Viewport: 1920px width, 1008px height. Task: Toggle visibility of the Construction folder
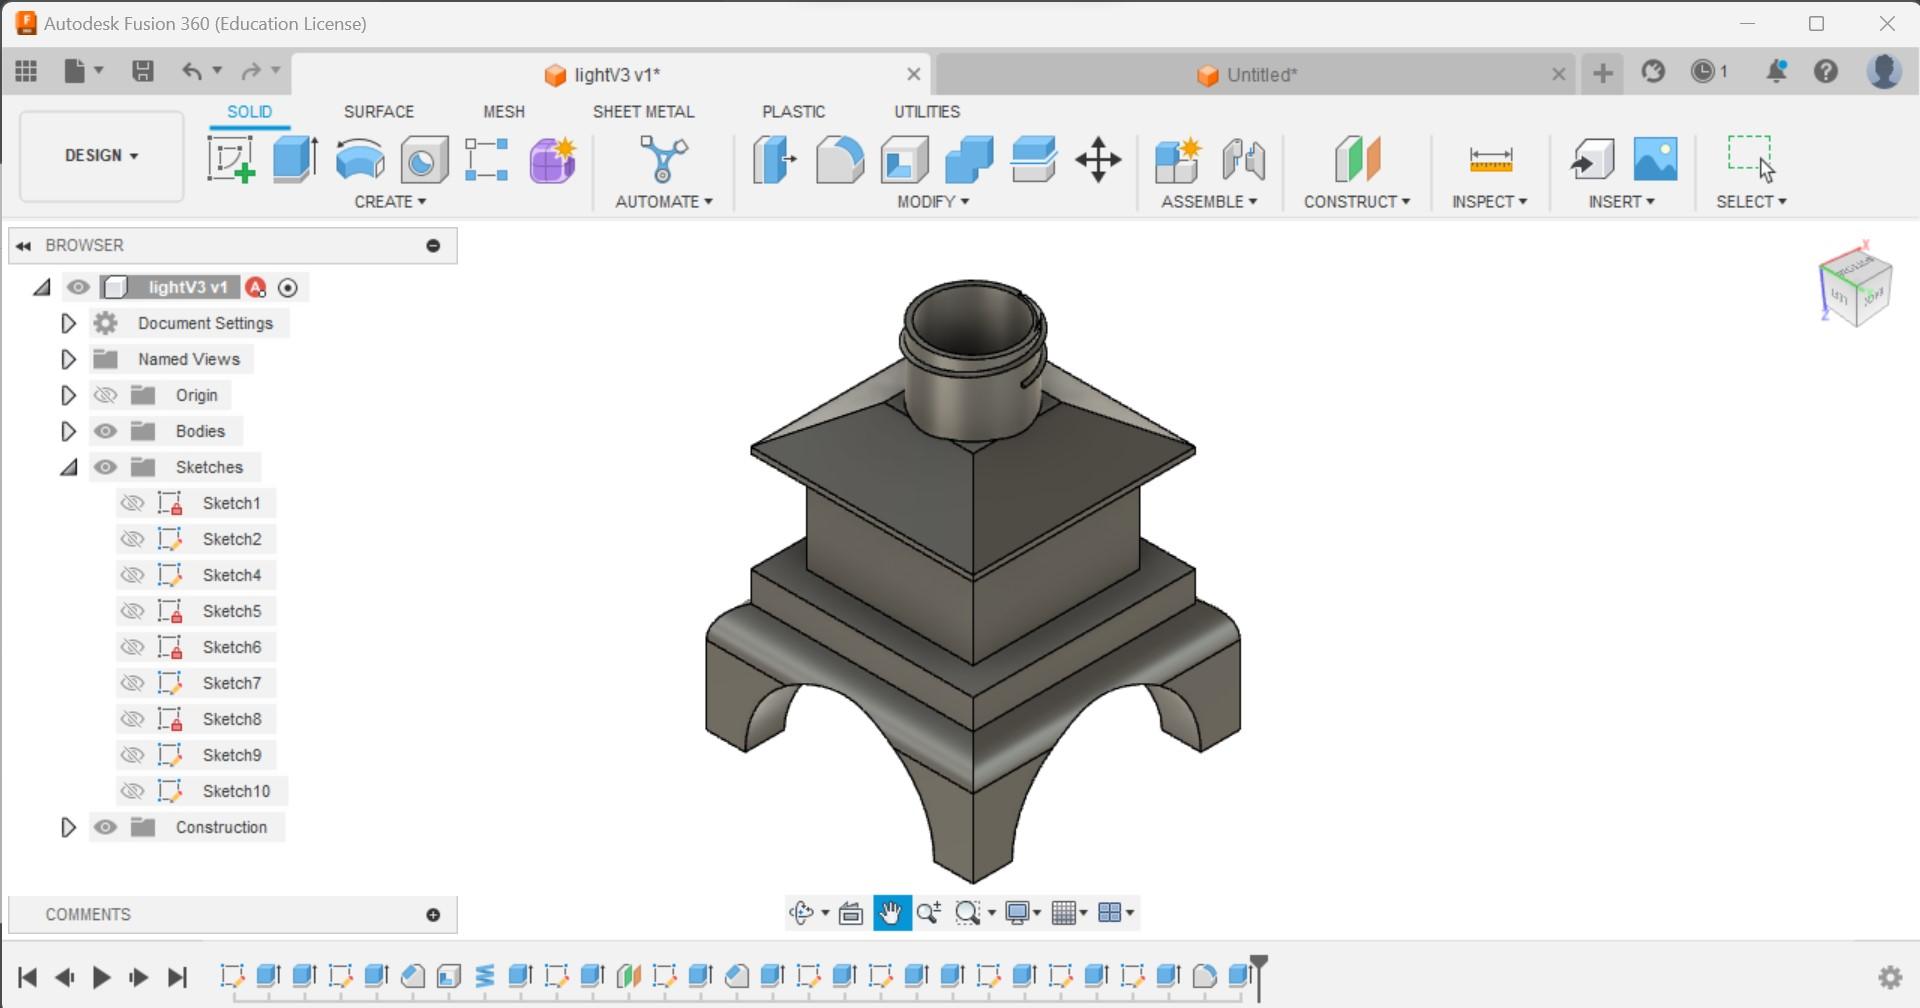pyautogui.click(x=105, y=827)
